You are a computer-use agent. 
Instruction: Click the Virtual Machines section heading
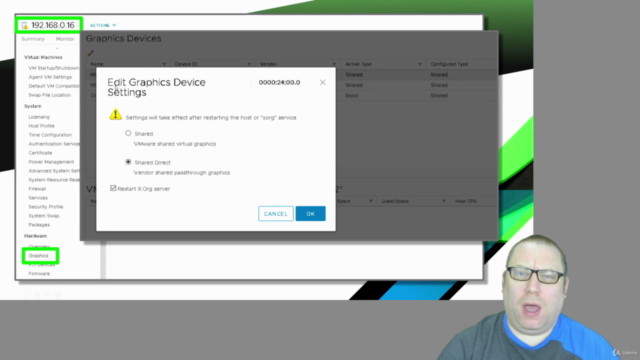click(43, 58)
